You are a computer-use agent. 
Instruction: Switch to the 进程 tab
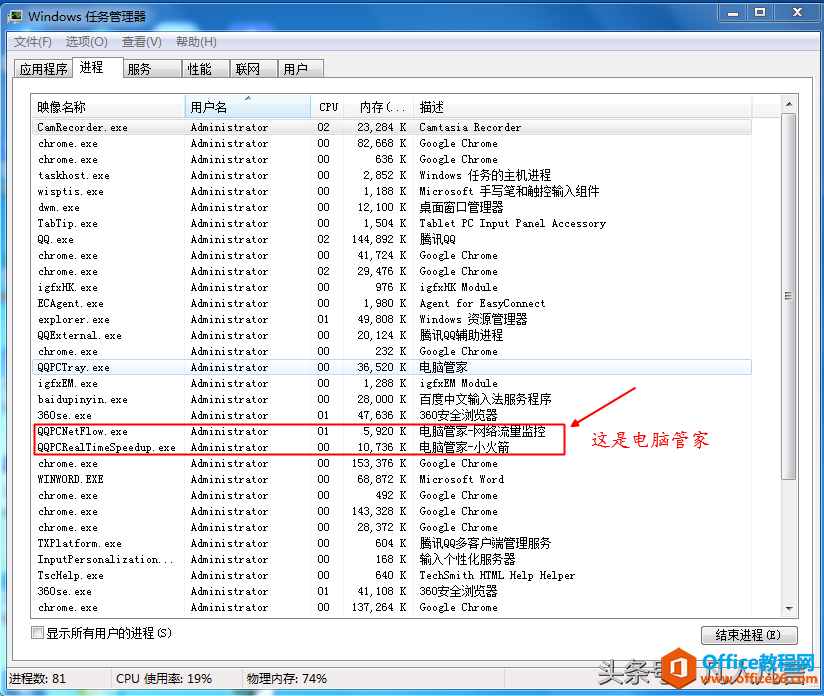pos(97,67)
